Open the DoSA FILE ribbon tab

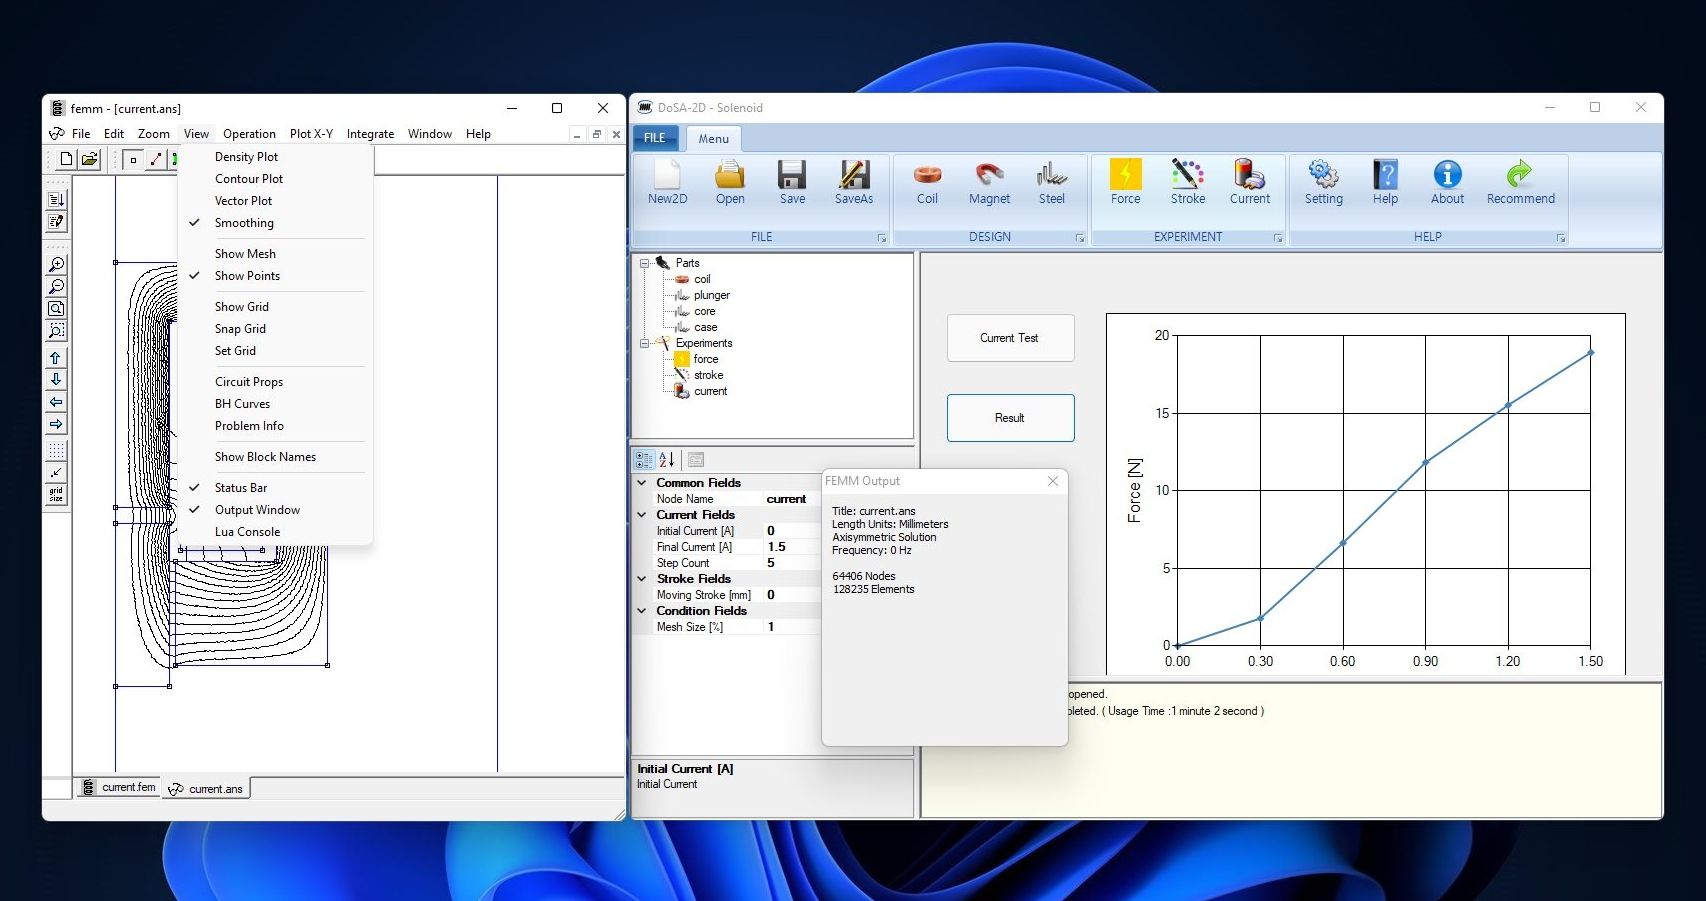(655, 138)
